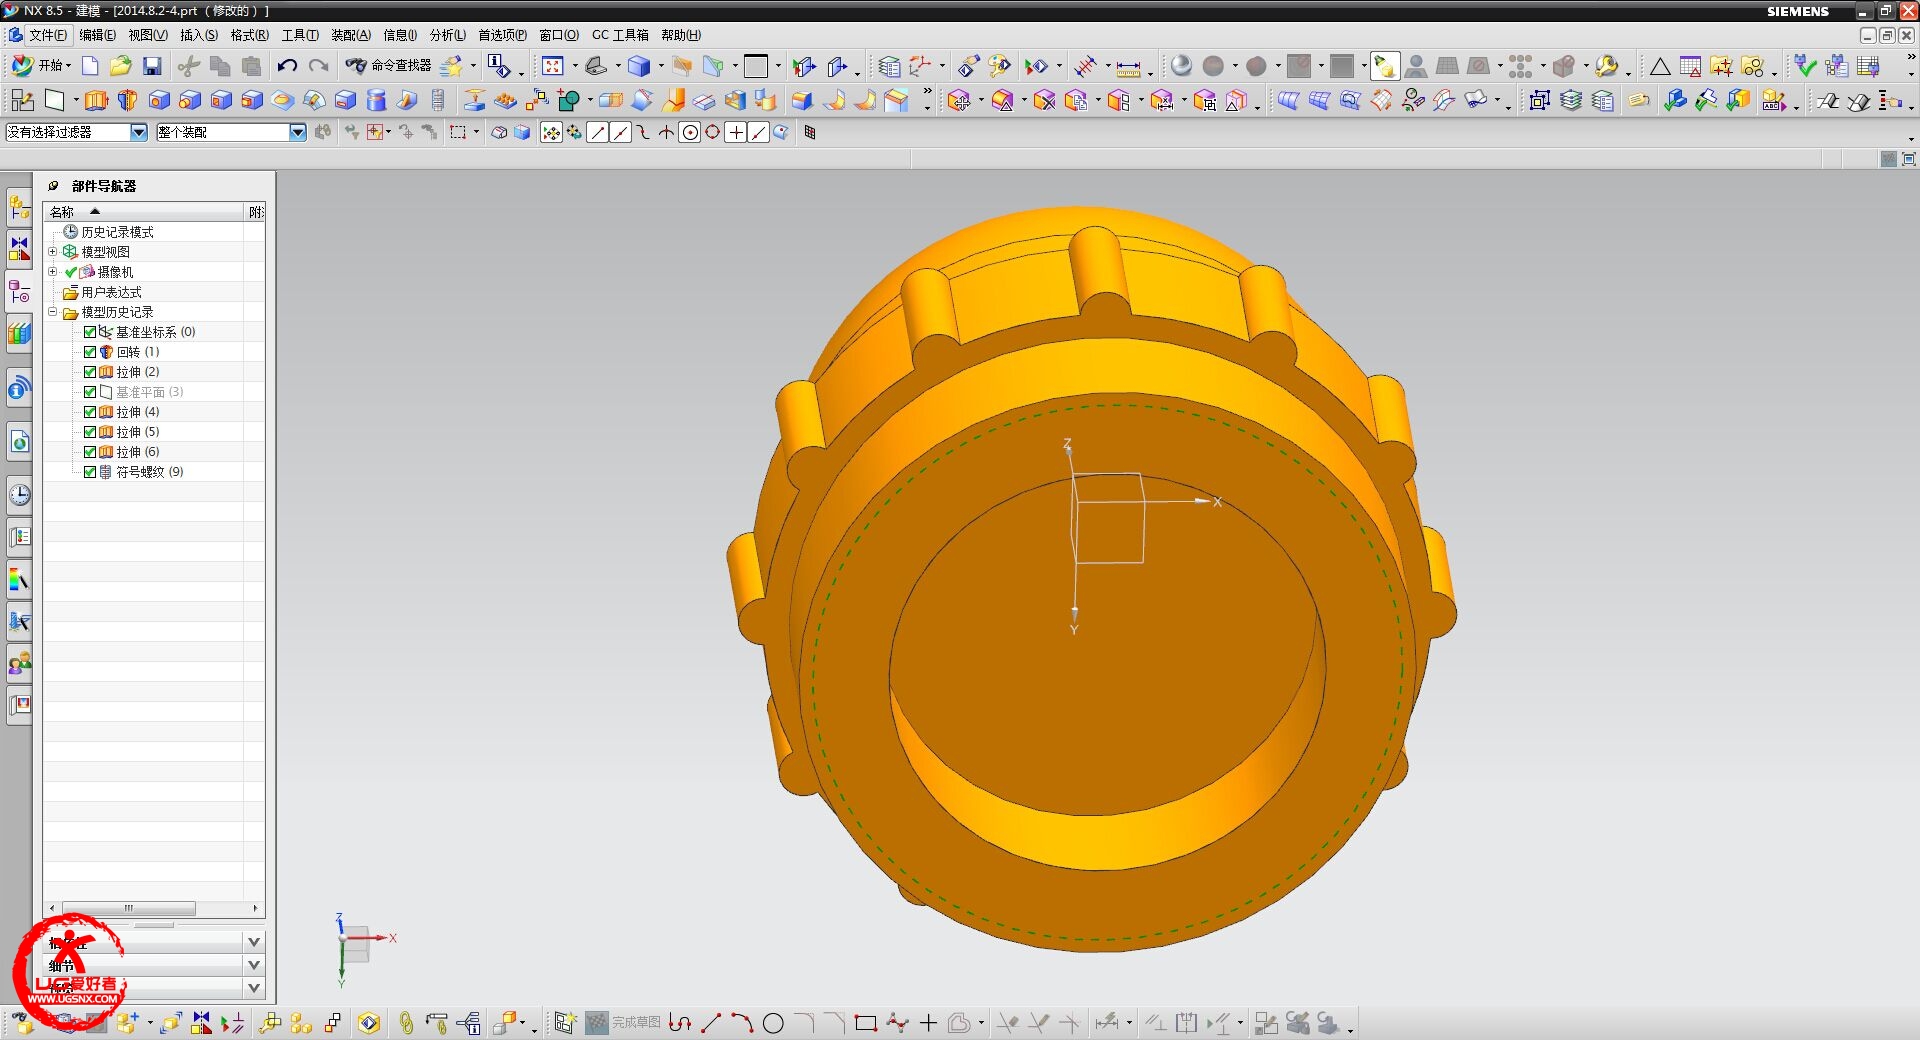The image size is (1920, 1040).
Task: Open the Command Finder (命令查找器)
Action: point(388,66)
